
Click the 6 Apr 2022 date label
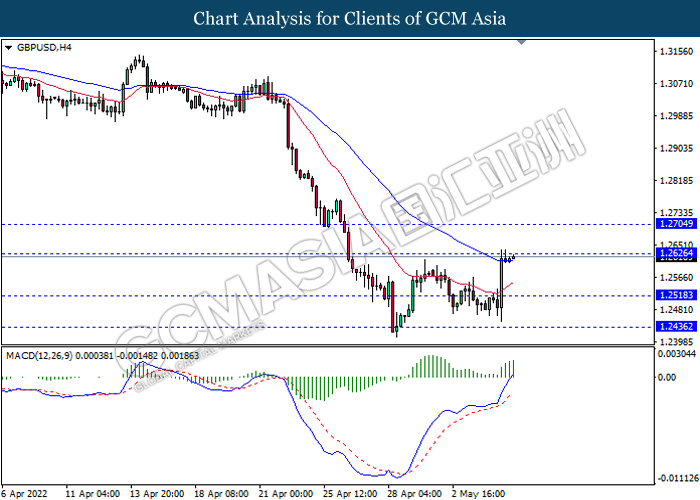click(25, 494)
